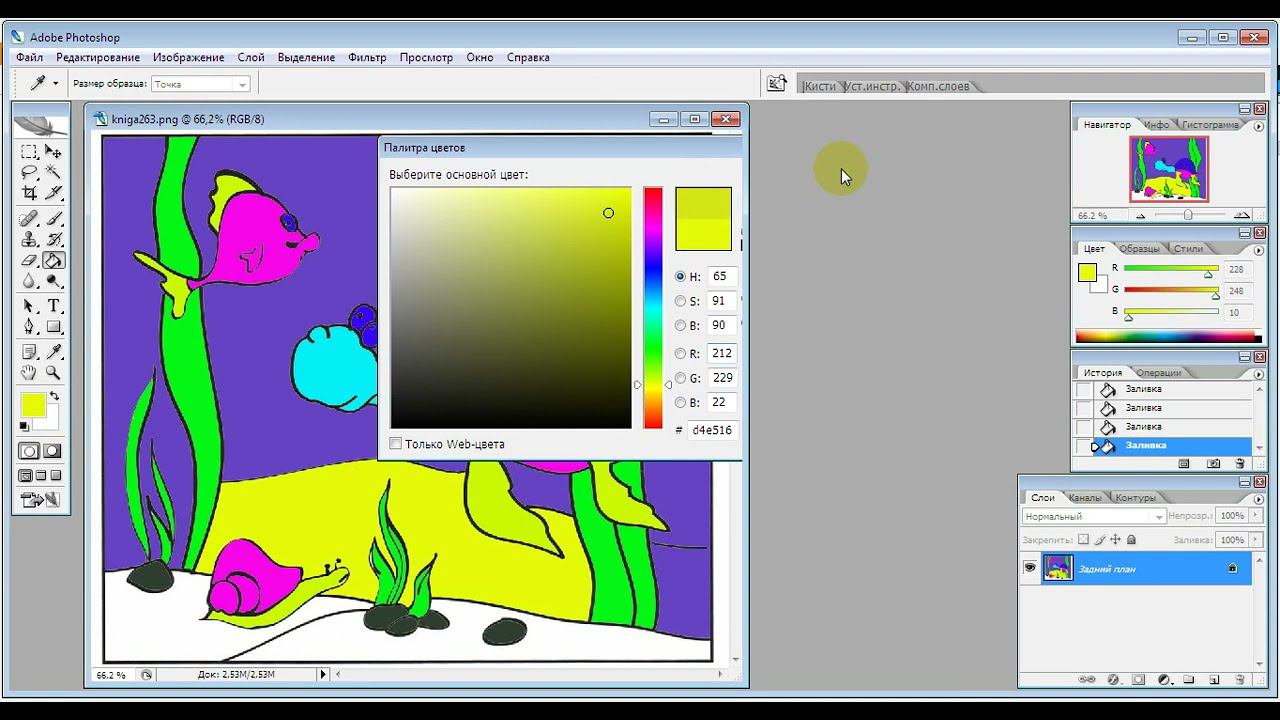Select the Crop tool
Screen dimensions: 1280x720
(29, 193)
